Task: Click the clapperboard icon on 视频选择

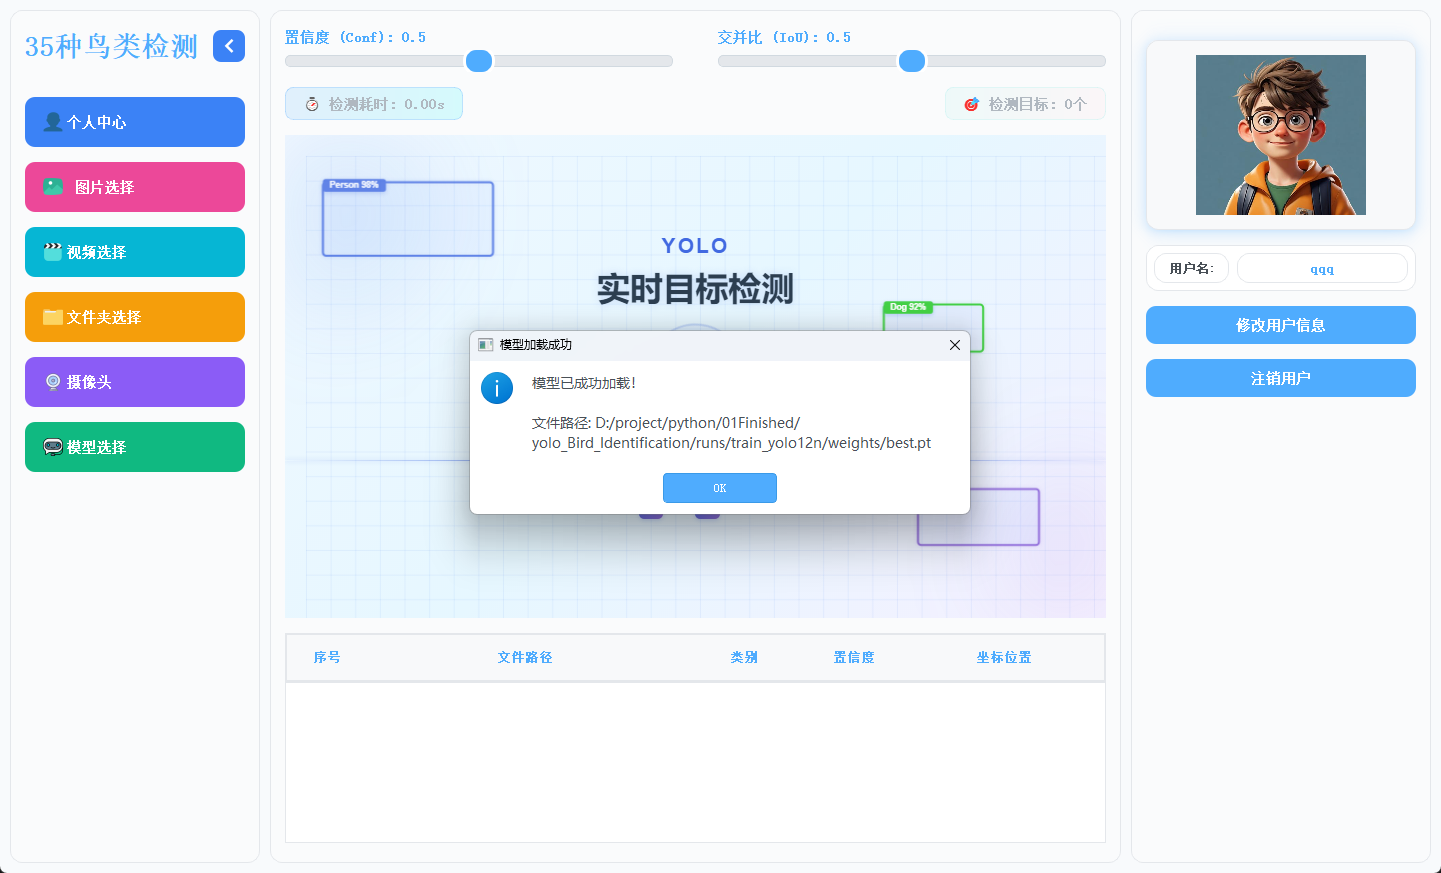Action: click(53, 252)
